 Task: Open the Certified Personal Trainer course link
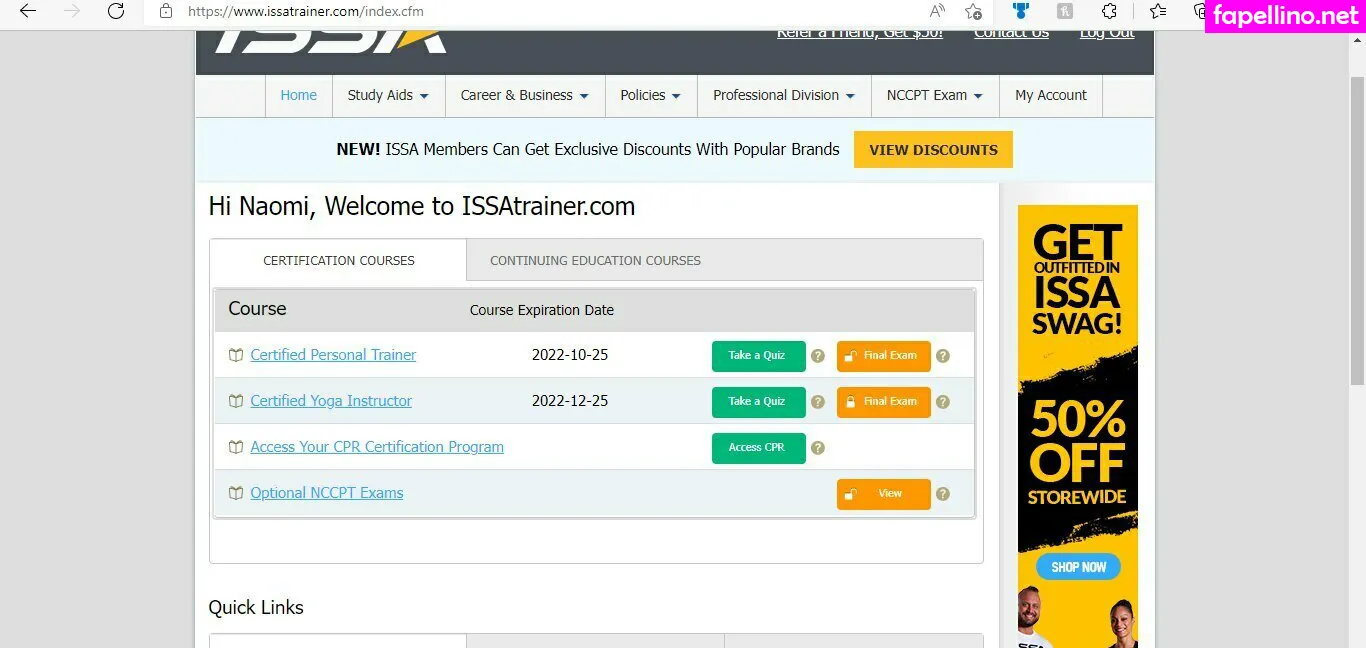coord(333,355)
